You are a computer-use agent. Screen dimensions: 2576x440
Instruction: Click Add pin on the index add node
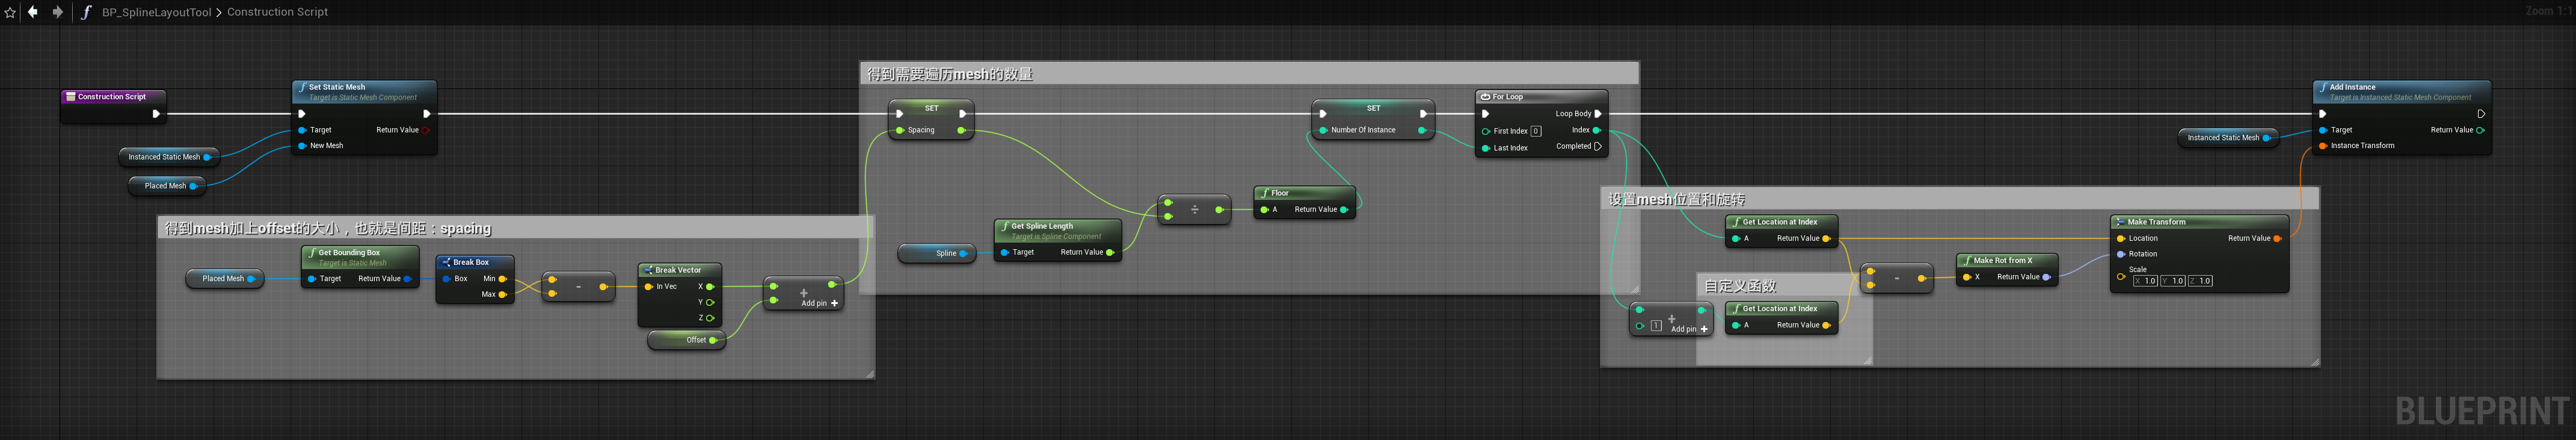1690,329
